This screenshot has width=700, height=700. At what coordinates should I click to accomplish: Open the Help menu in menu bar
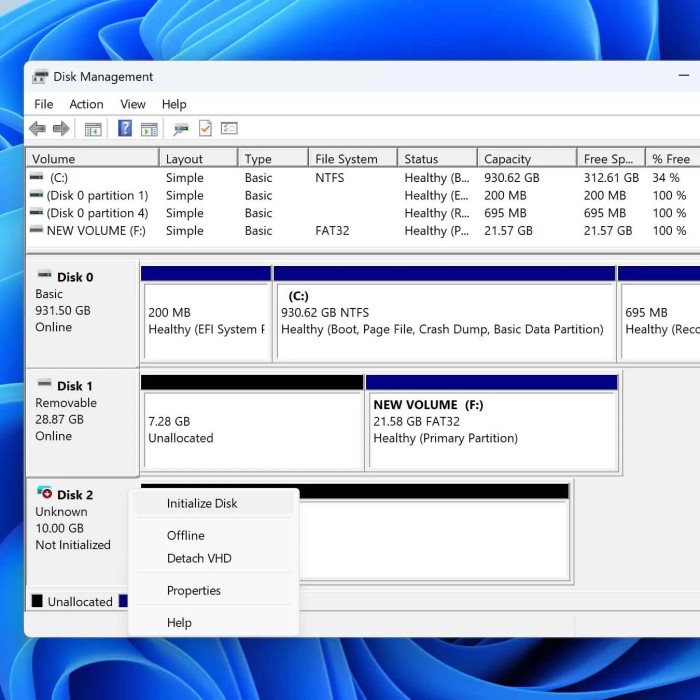pyautogui.click(x=174, y=104)
